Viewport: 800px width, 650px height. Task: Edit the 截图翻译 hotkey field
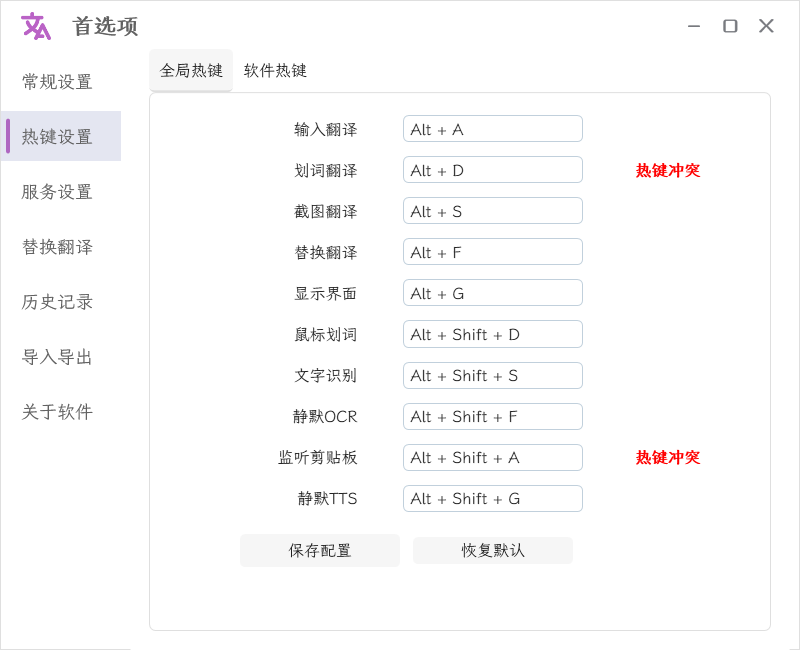click(x=492, y=211)
